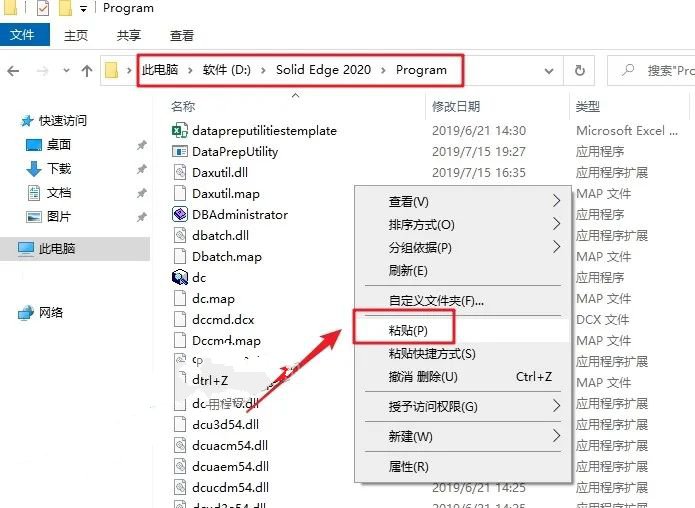Click the search Program input field
The image size is (695, 508).
click(x=651, y=70)
